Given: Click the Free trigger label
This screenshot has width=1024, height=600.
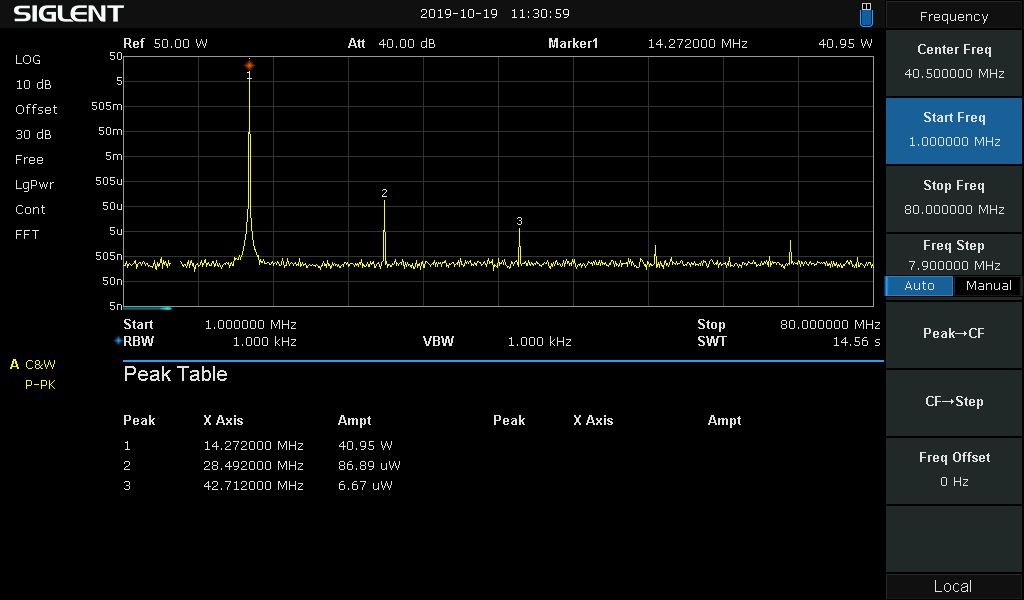Looking at the screenshot, I should 29,160.
